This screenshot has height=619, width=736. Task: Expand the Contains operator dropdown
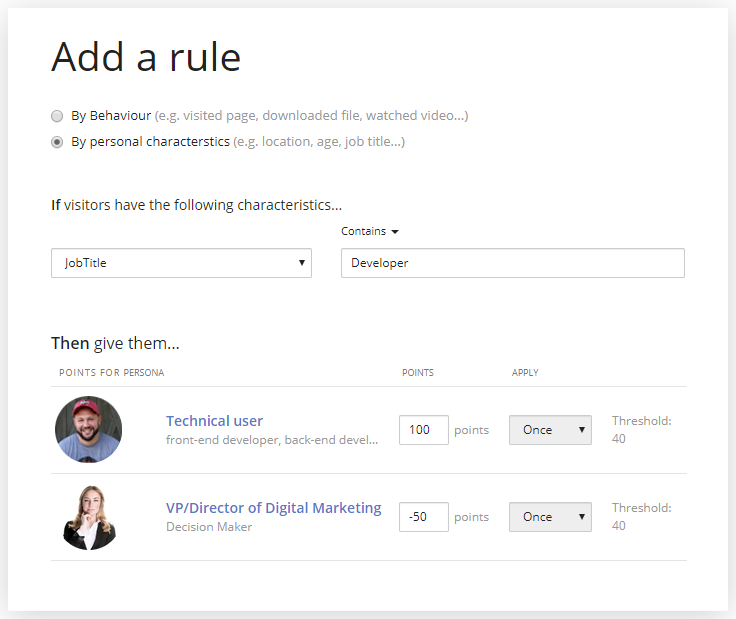coord(369,231)
